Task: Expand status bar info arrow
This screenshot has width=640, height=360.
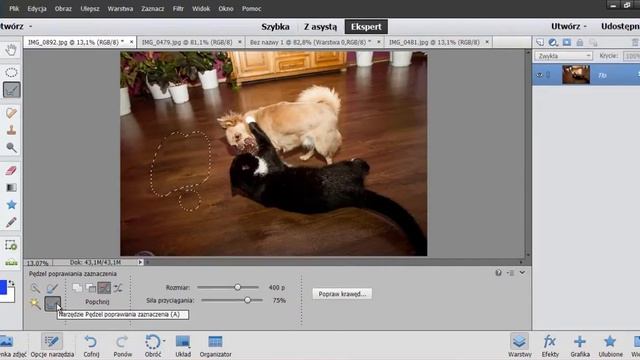Action: pyautogui.click(x=140, y=262)
